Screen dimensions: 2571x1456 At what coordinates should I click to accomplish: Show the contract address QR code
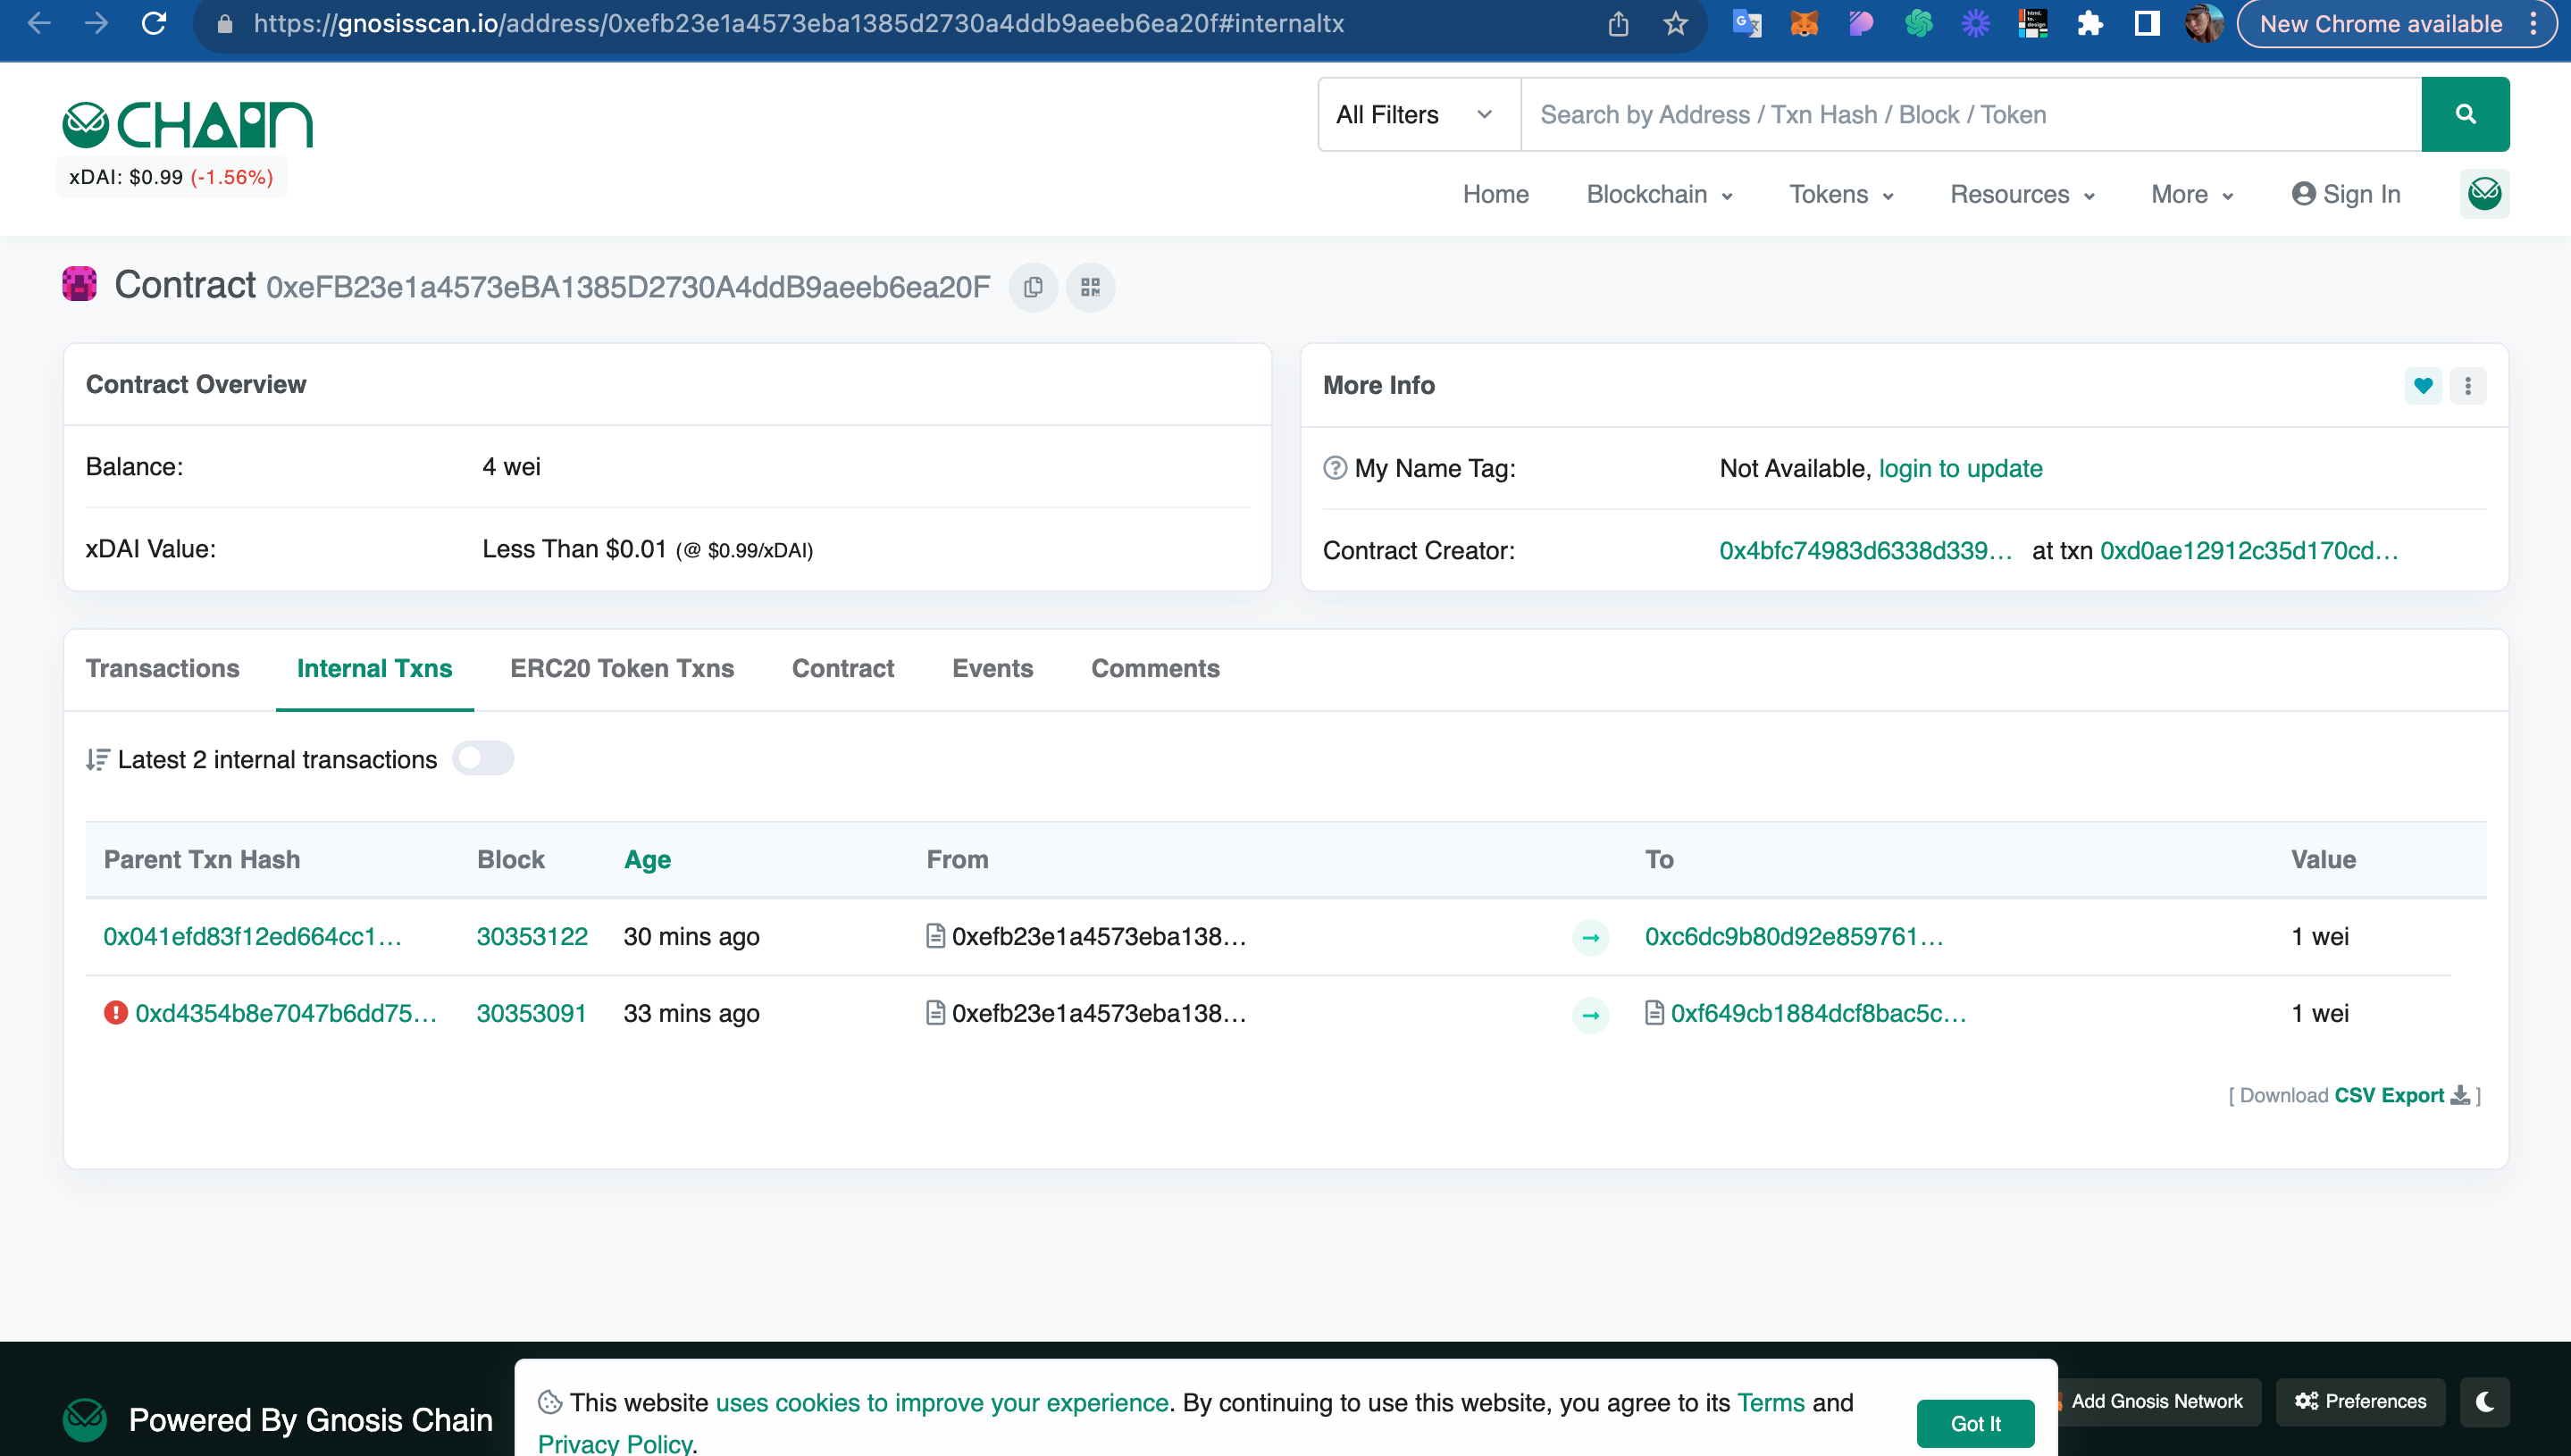pyautogui.click(x=1090, y=288)
